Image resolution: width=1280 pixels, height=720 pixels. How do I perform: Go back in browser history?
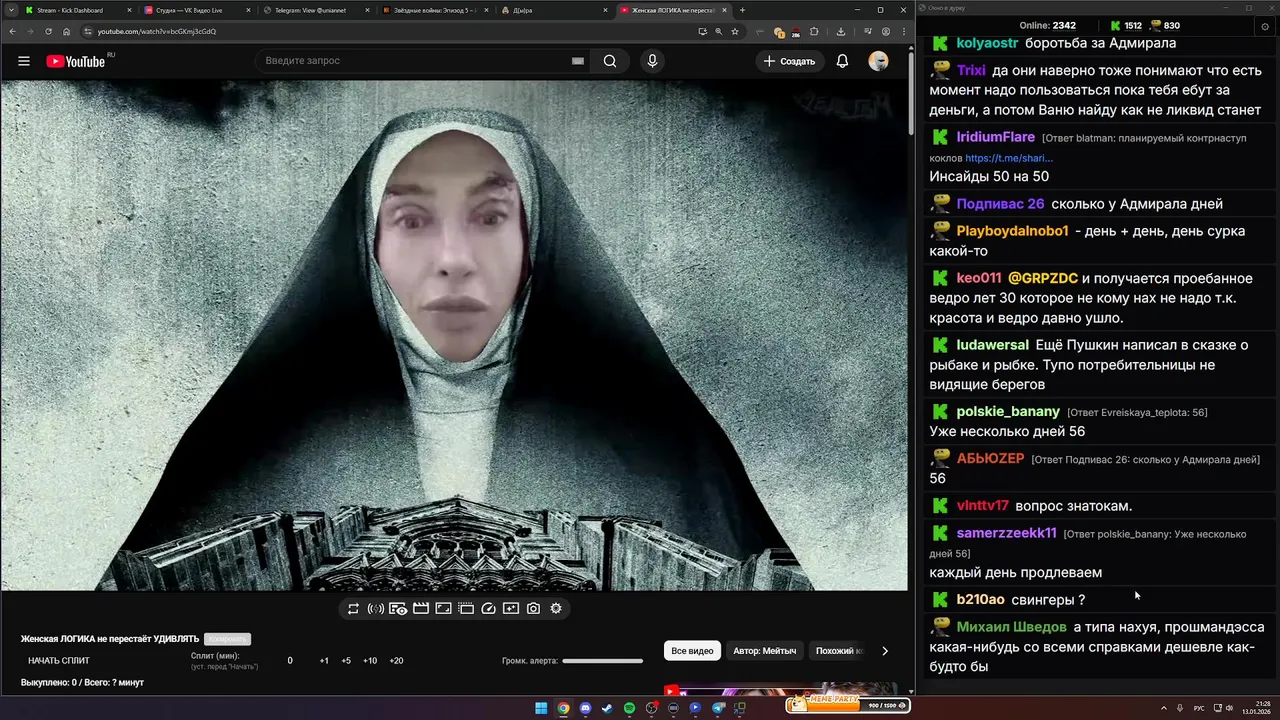pos(13,31)
